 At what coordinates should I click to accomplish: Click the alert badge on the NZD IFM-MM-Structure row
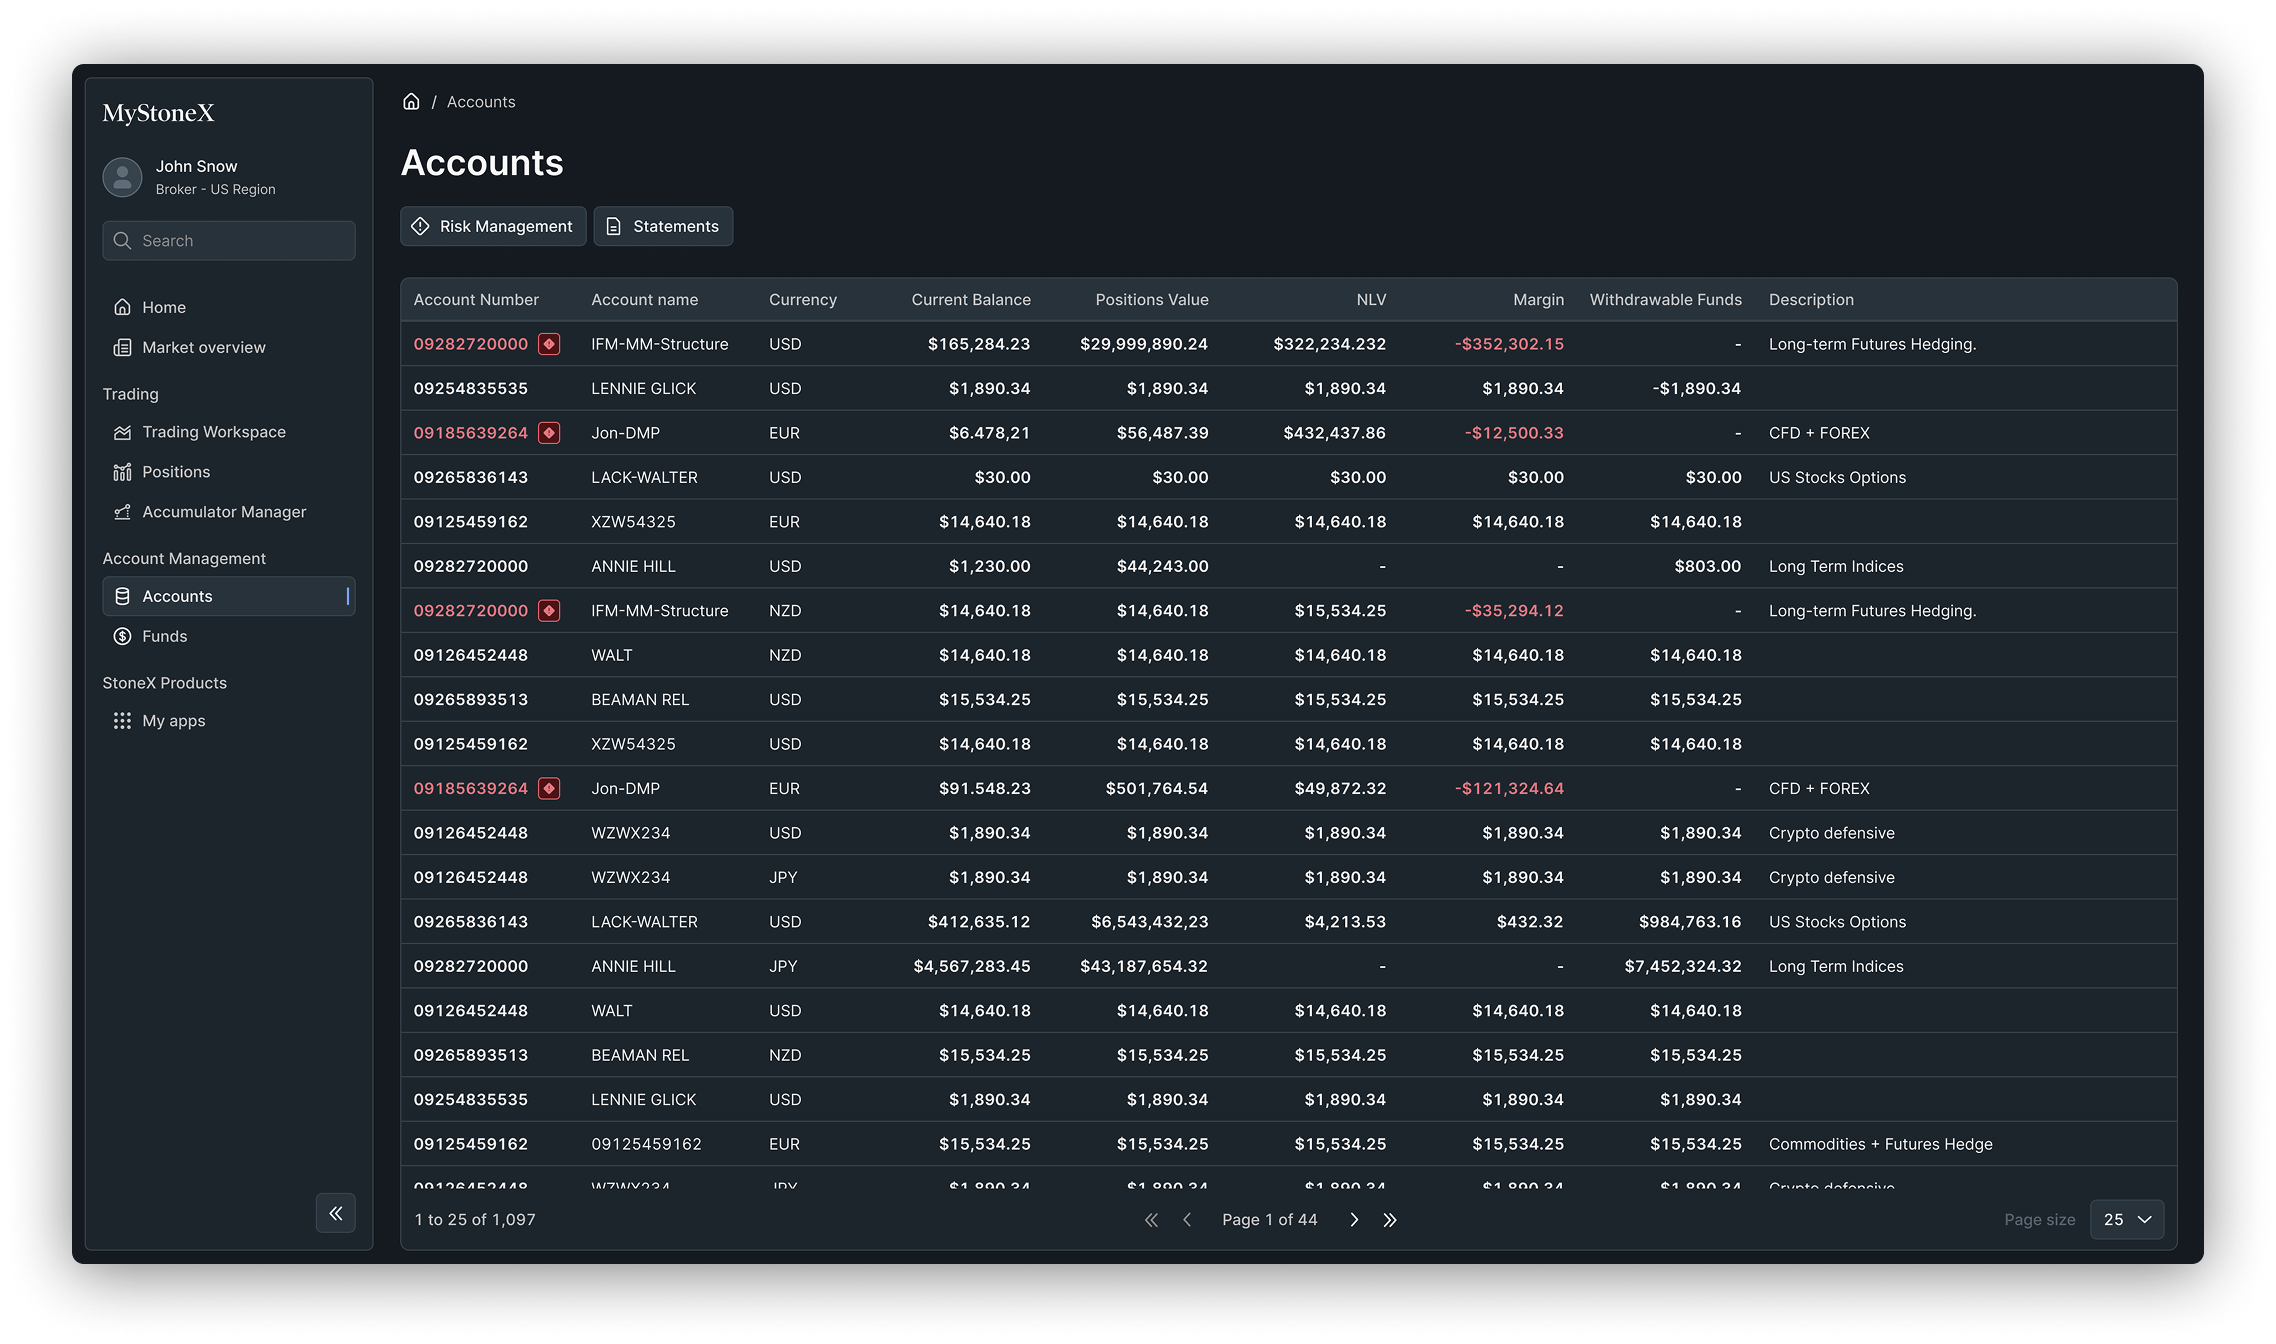coord(549,611)
